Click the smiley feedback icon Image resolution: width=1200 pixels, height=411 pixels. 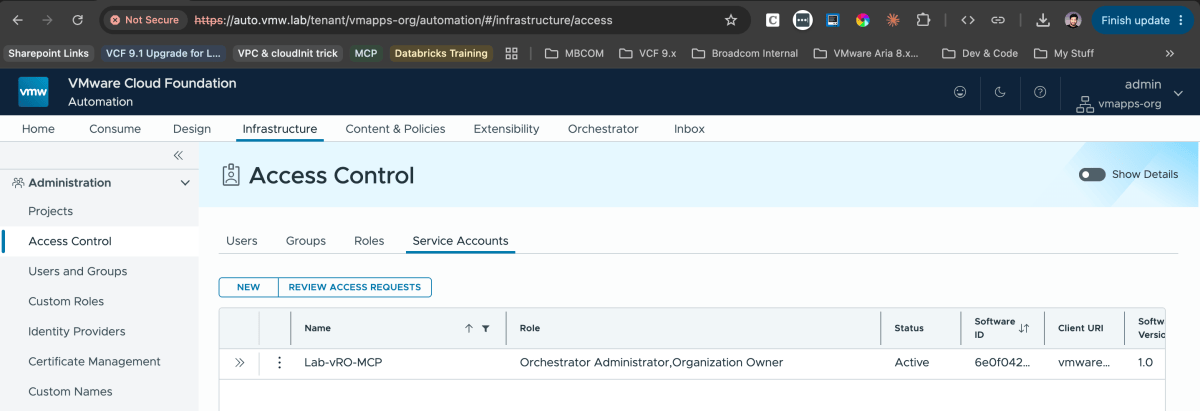[x=960, y=92]
